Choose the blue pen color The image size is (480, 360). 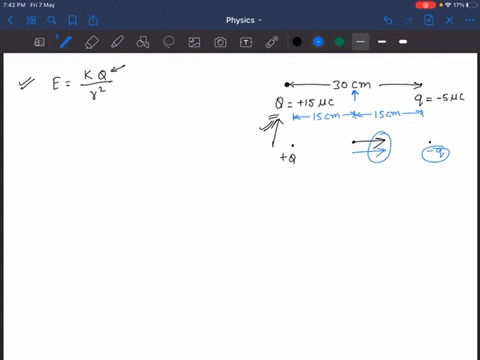tap(318, 42)
